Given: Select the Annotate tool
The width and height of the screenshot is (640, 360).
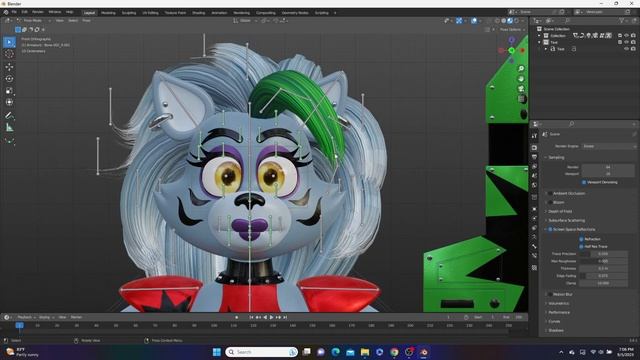Looking at the screenshot, I should tap(9, 116).
